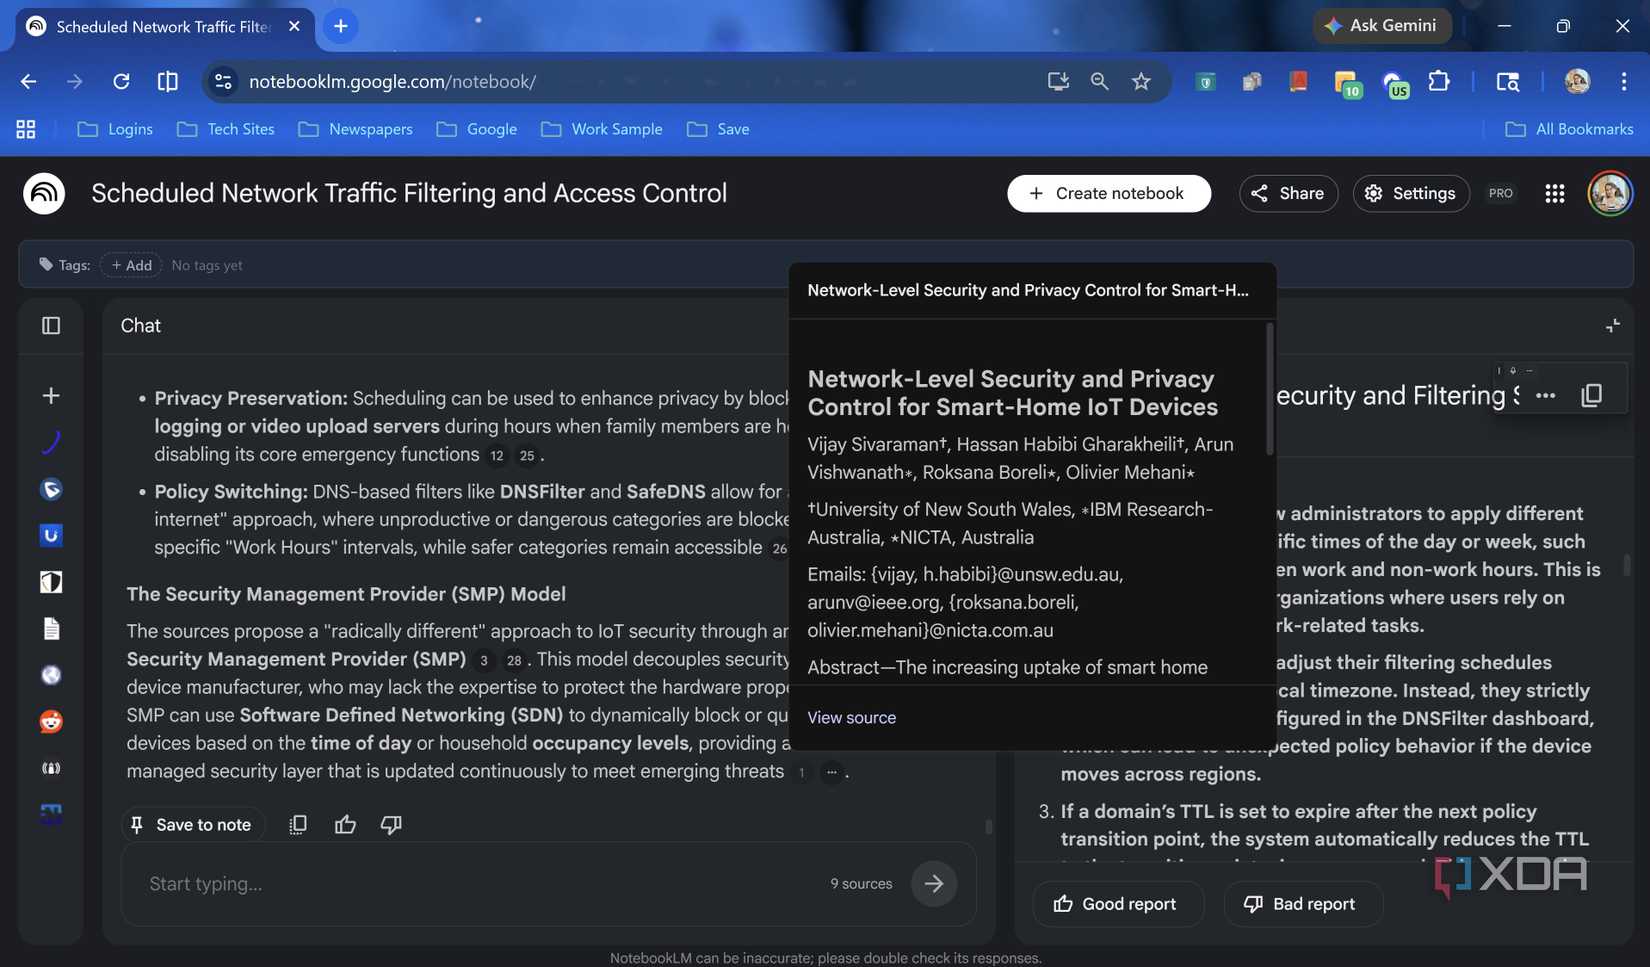Select the round blue badge source icon

pos(51,489)
